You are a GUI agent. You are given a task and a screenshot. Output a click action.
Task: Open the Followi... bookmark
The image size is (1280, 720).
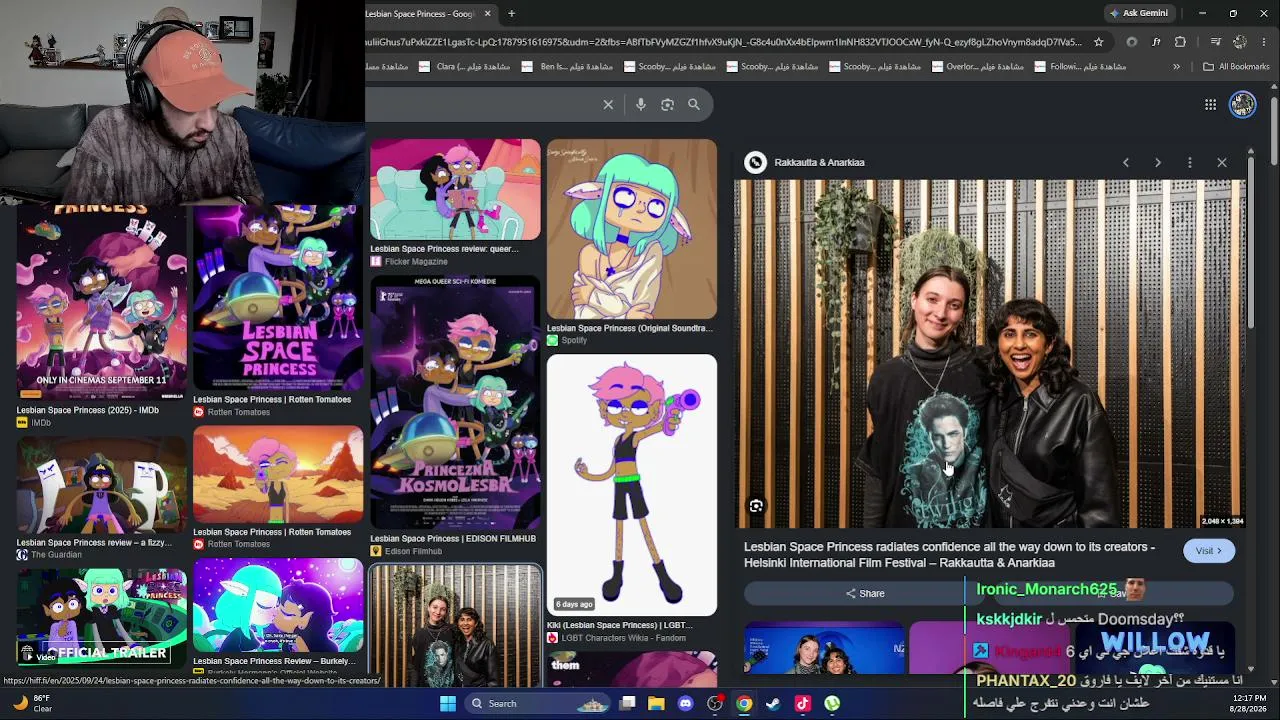(x=1080, y=67)
